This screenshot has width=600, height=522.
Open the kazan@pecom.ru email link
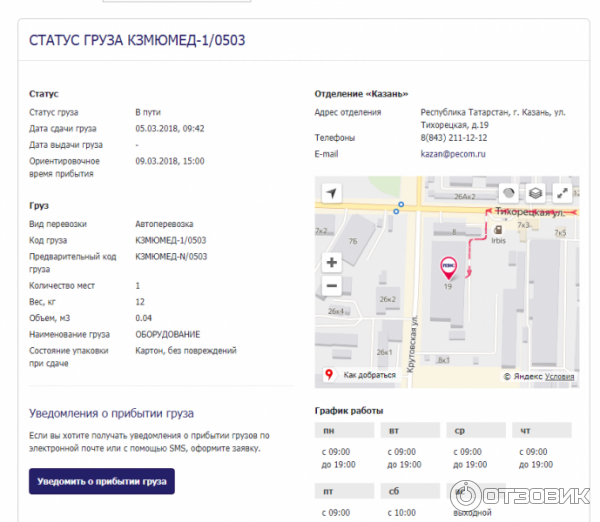coord(453,154)
